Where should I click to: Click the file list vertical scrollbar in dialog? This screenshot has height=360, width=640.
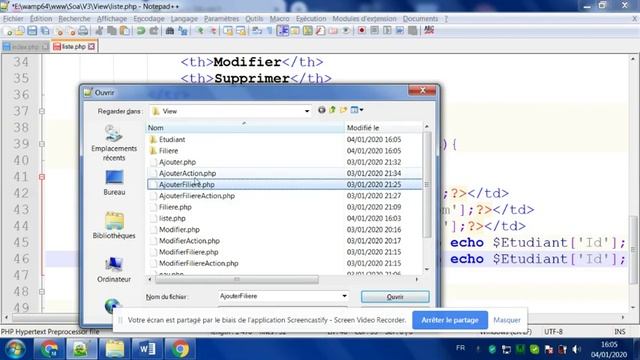(427, 198)
